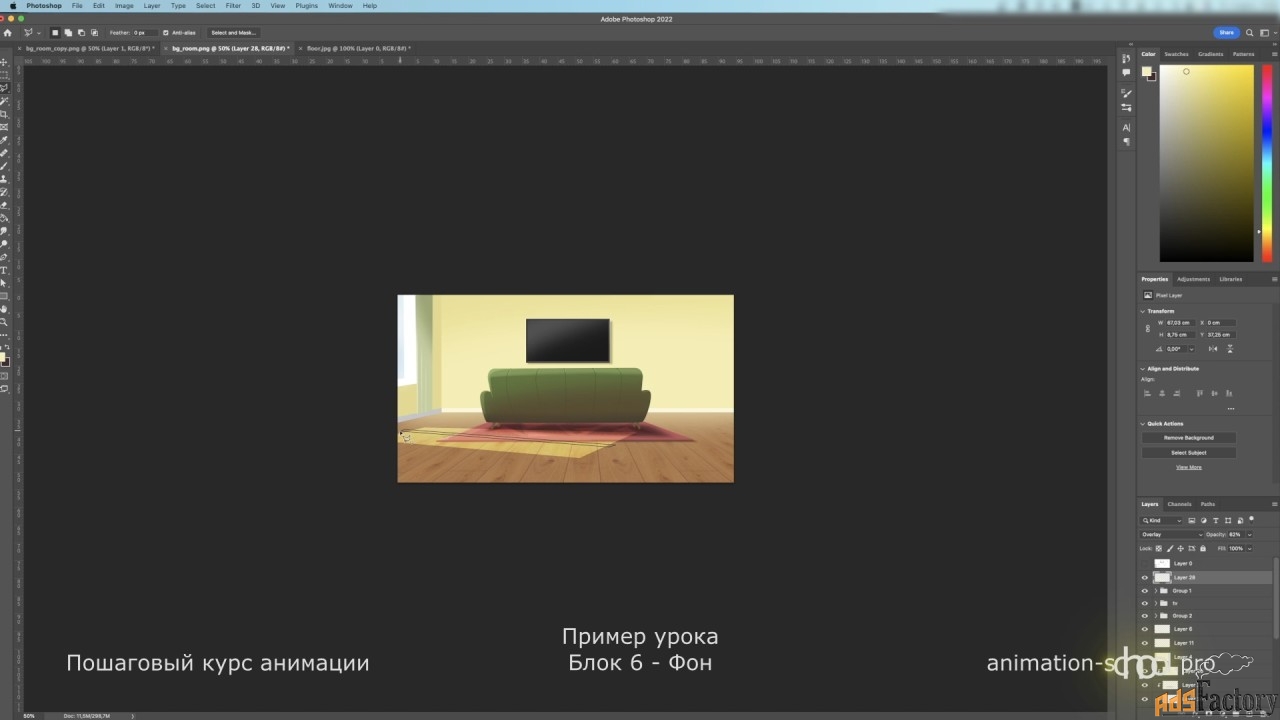Open the Photoshop application menu

coord(44,5)
